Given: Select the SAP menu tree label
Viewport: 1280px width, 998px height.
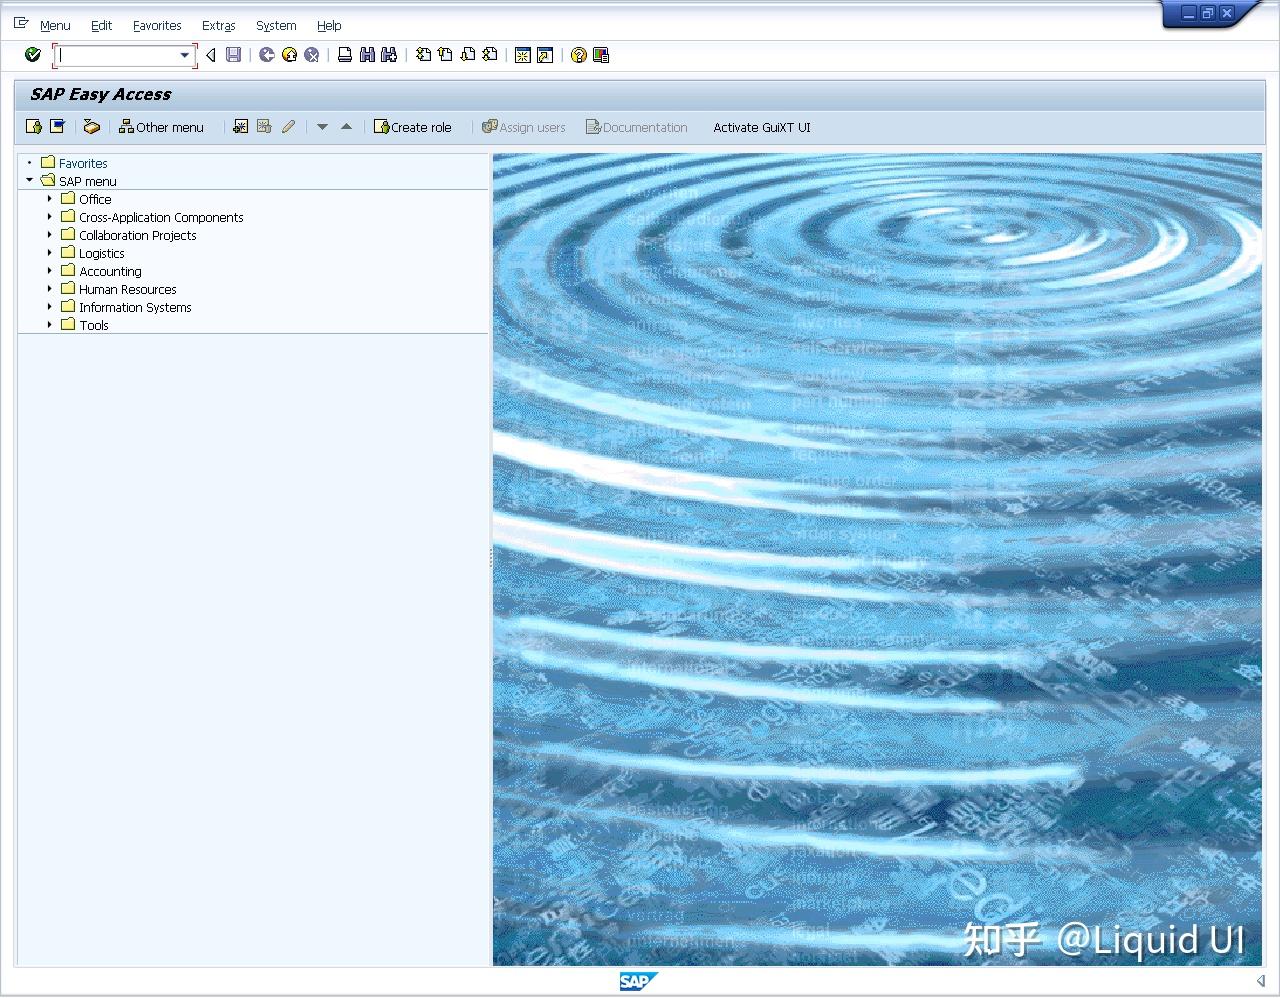Looking at the screenshot, I should [x=88, y=181].
